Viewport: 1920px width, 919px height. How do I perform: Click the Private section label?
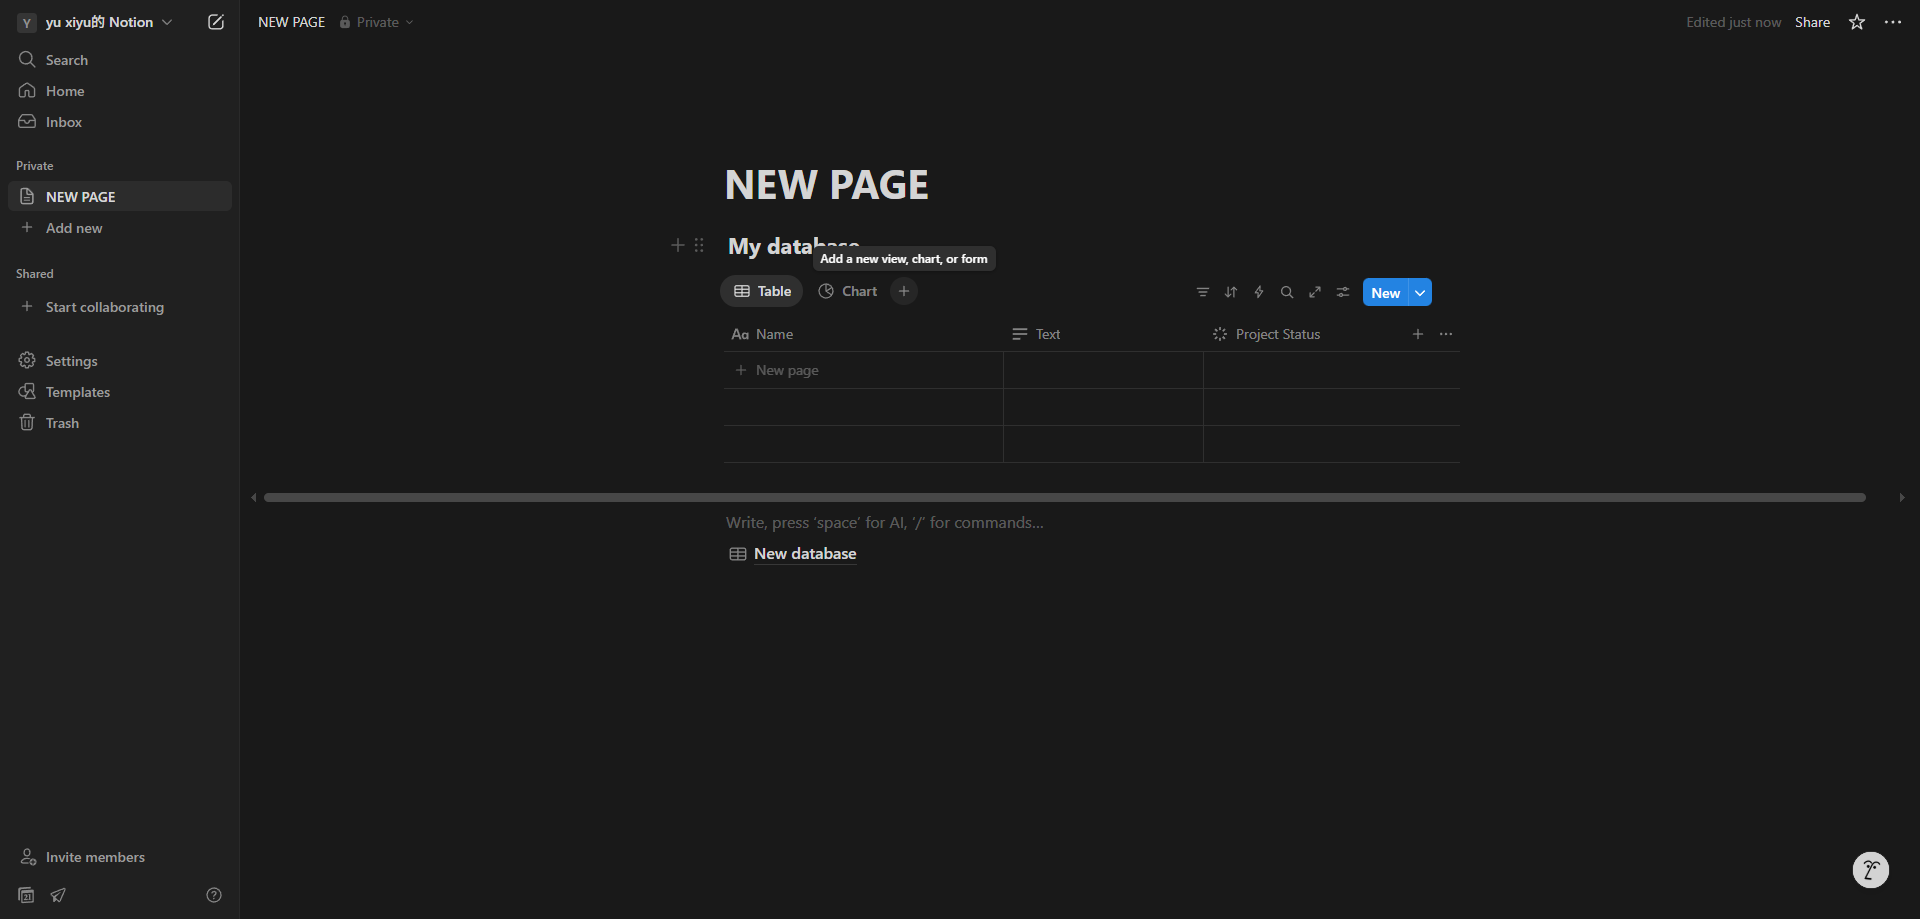35,166
